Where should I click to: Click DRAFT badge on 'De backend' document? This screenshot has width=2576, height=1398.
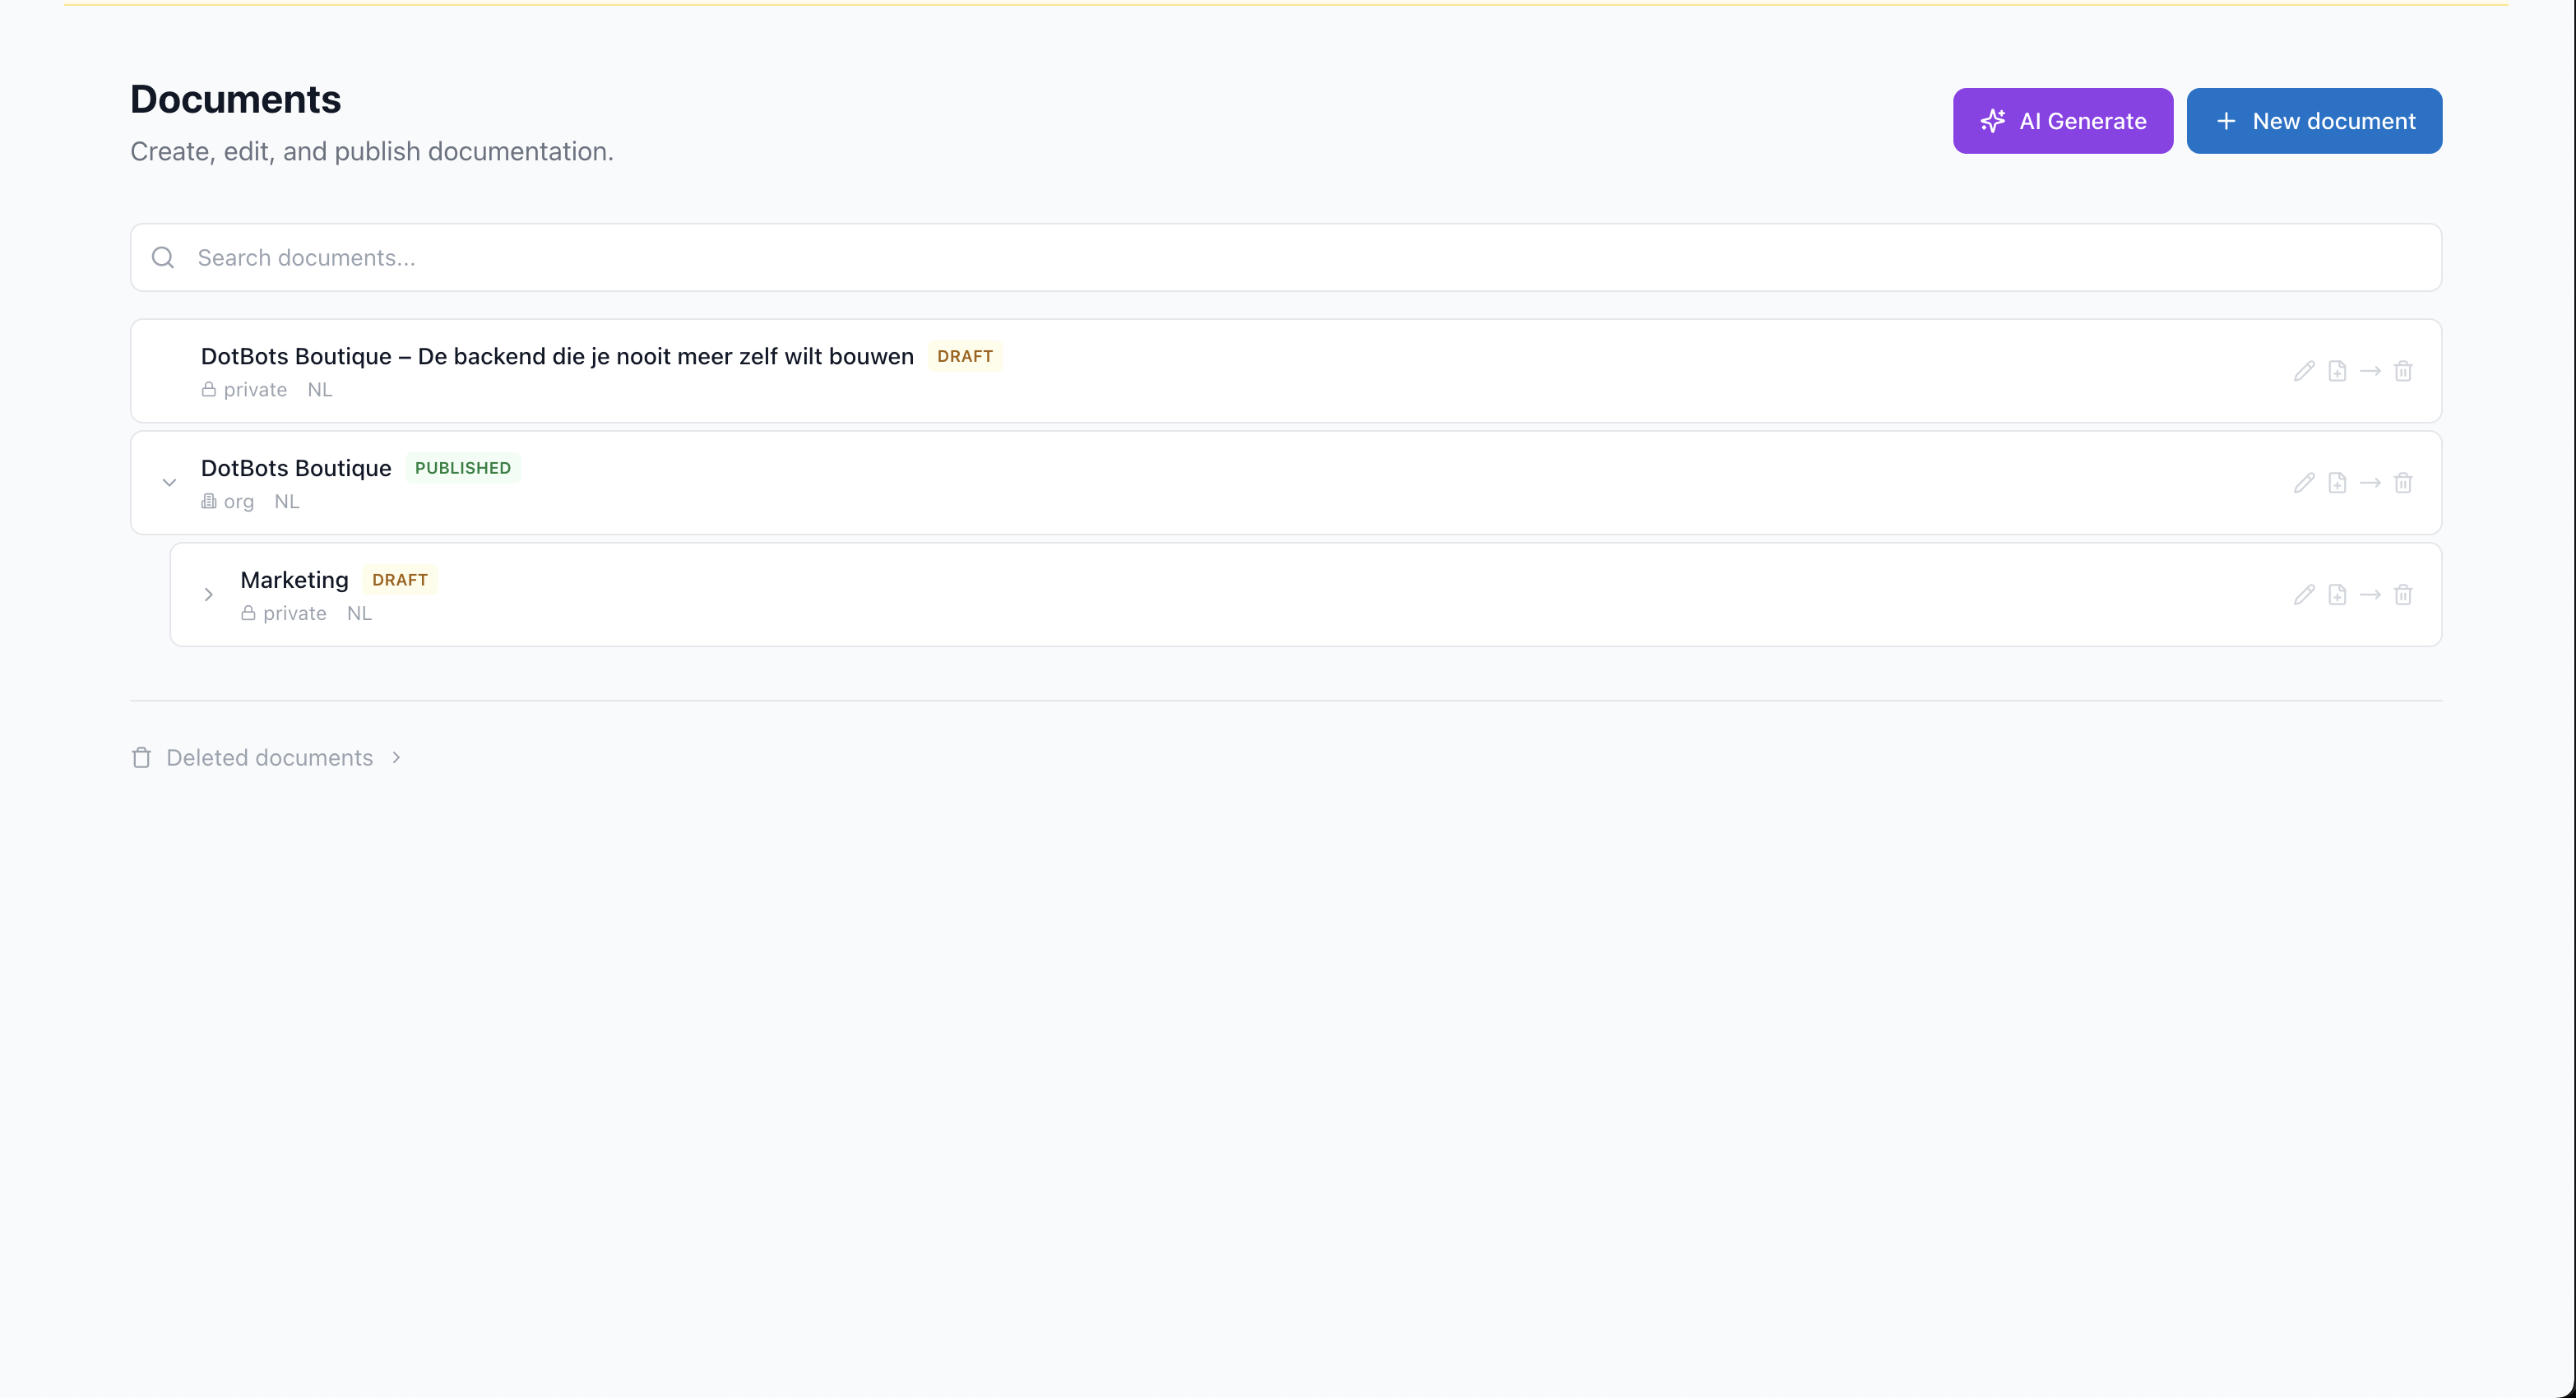[965, 356]
